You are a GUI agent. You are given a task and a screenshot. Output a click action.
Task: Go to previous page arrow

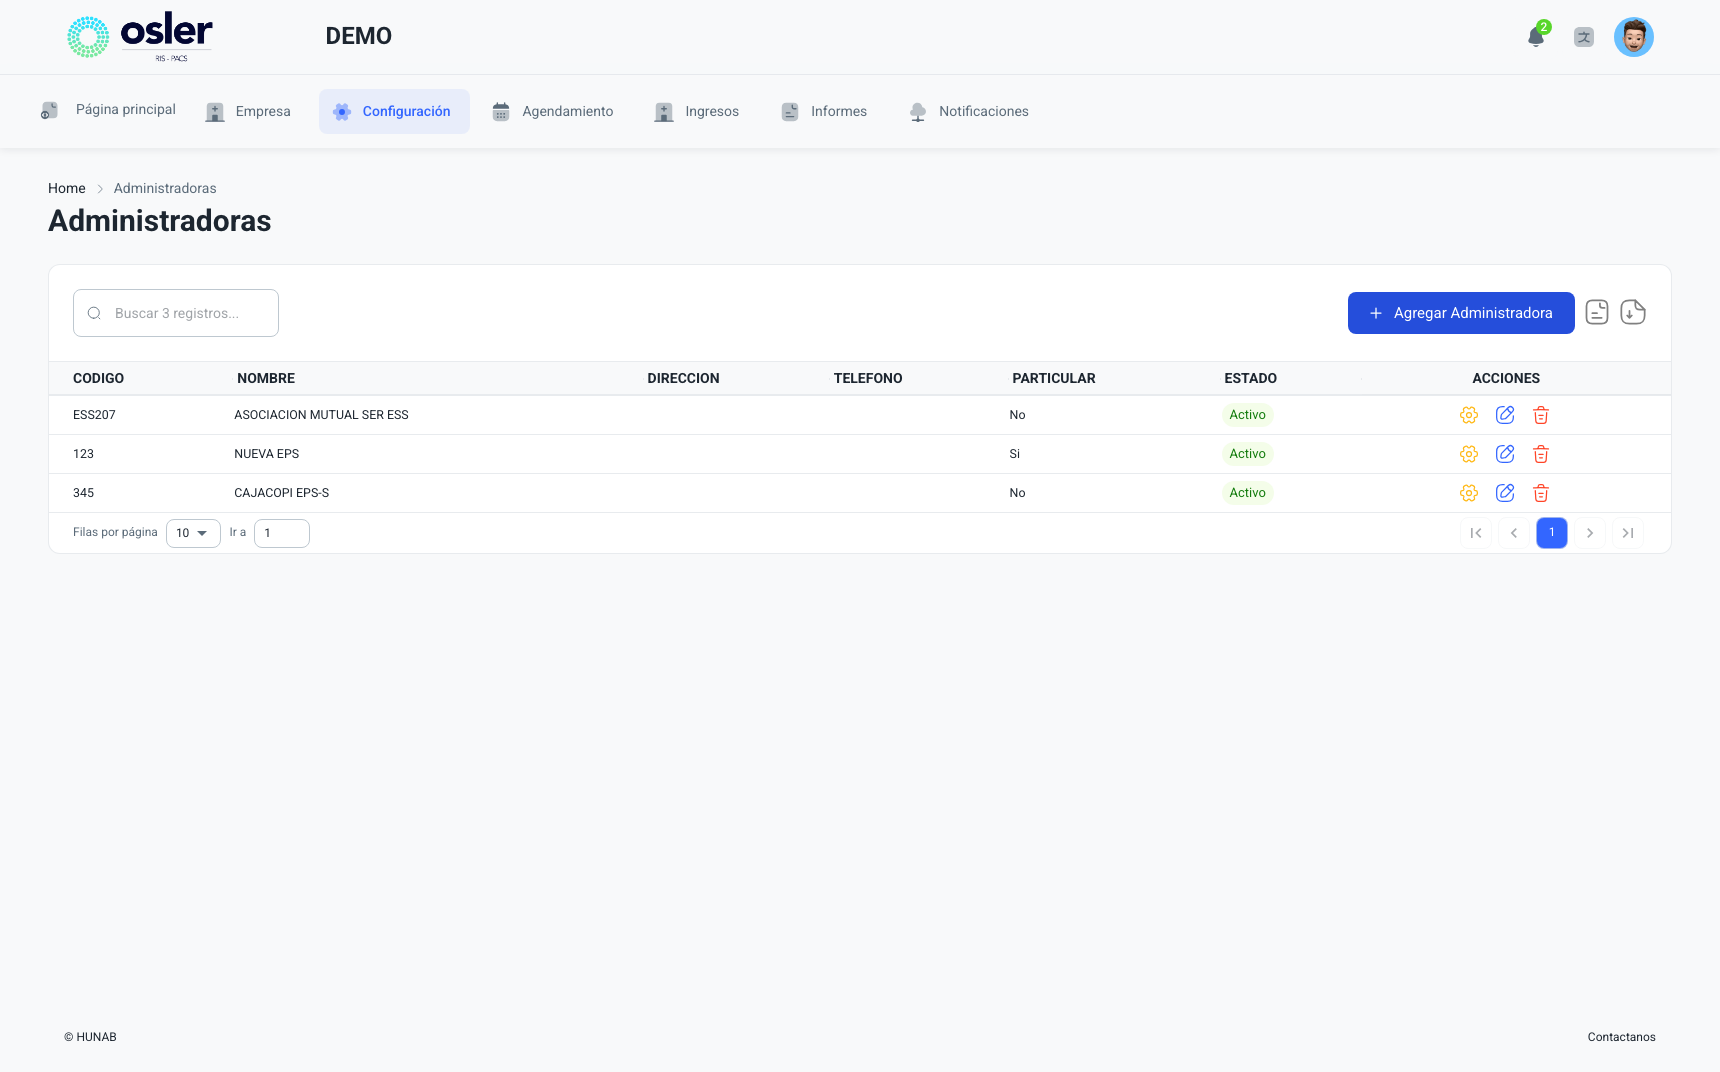point(1514,533)
